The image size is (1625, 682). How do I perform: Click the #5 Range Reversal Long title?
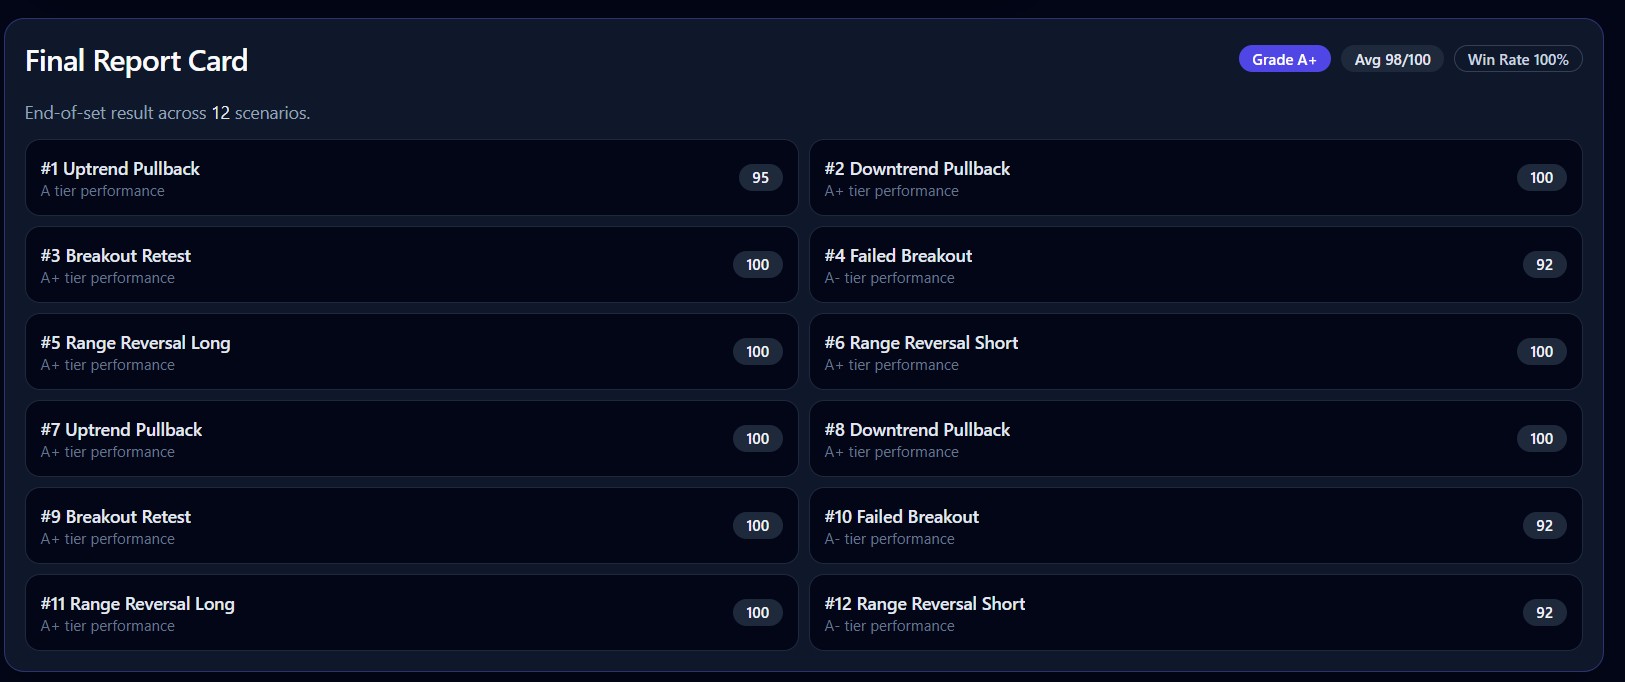[x=136, y=343]
